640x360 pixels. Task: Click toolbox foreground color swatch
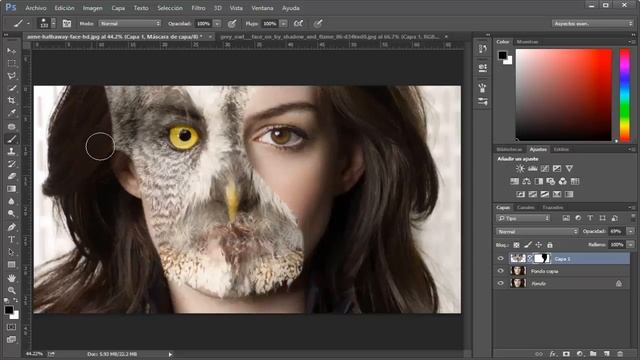click(9, 310)
